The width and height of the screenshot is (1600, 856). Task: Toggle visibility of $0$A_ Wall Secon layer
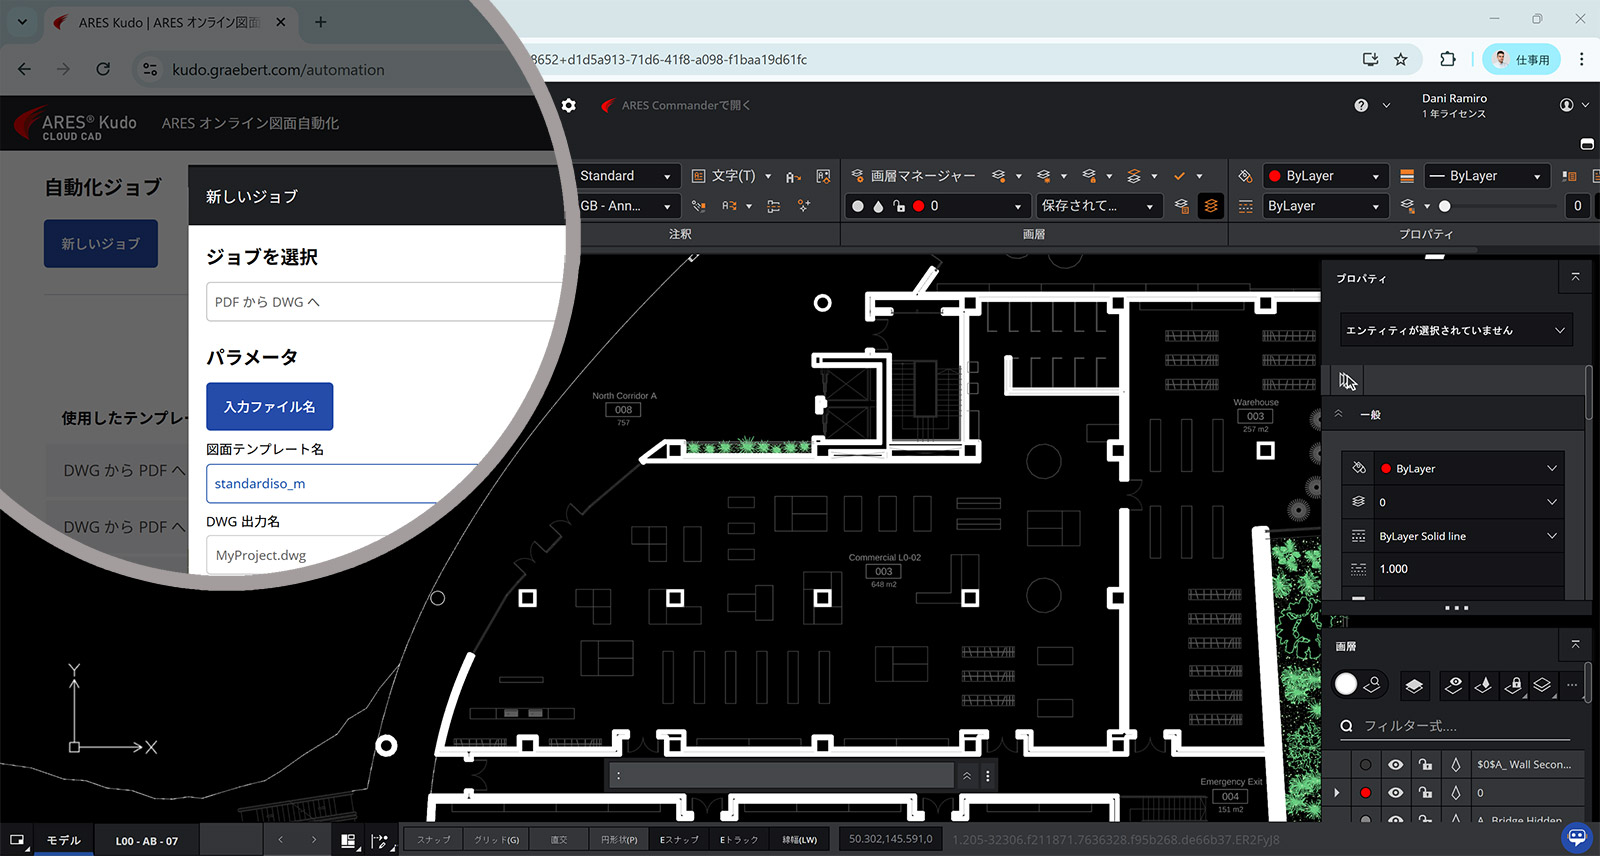click(1395, 765)
